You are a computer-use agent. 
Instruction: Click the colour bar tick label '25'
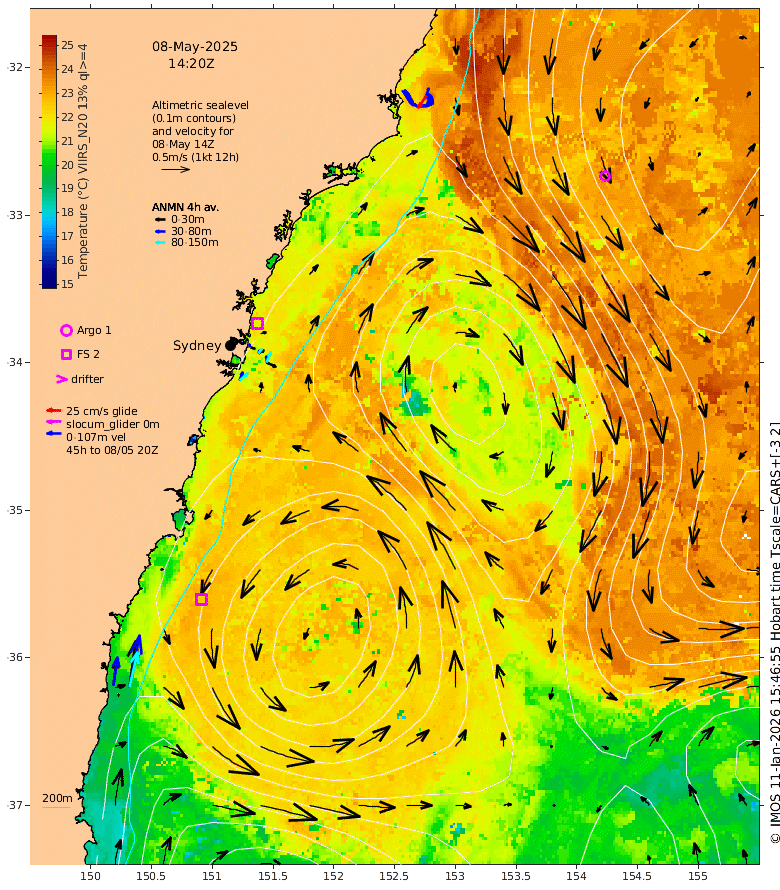tap(67, 45)
